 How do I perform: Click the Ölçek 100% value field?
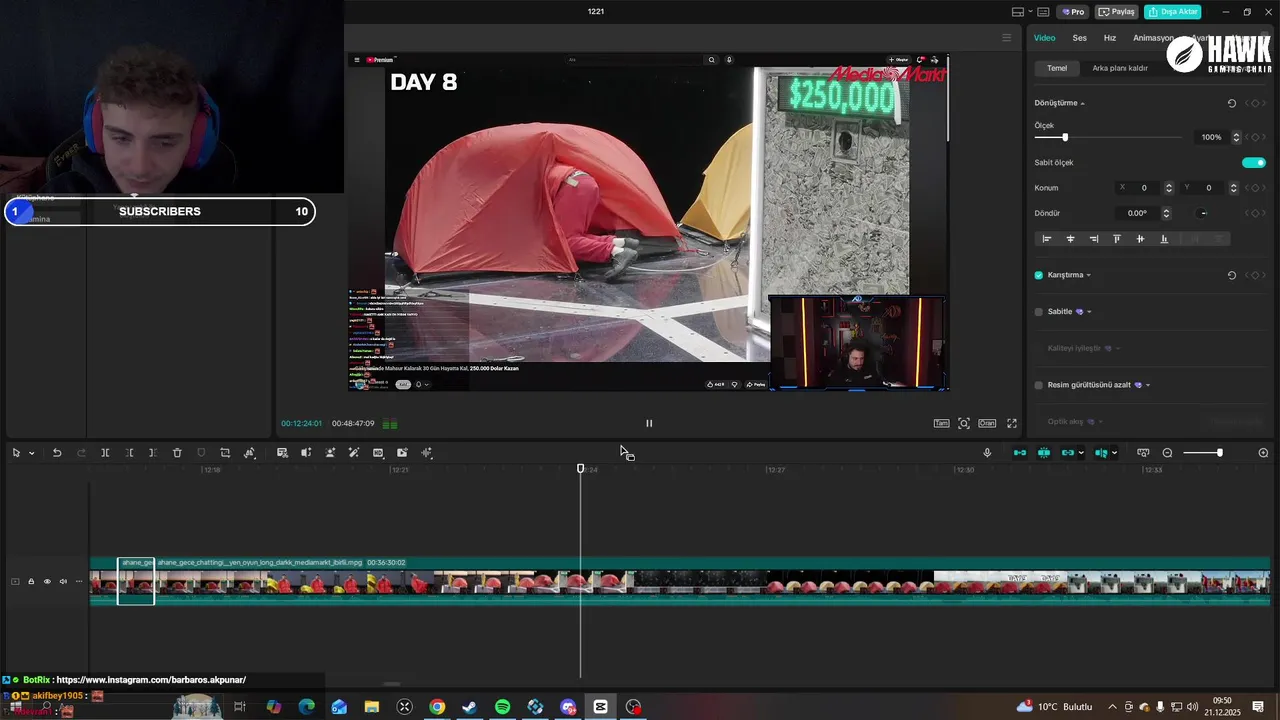(1211, 137)
